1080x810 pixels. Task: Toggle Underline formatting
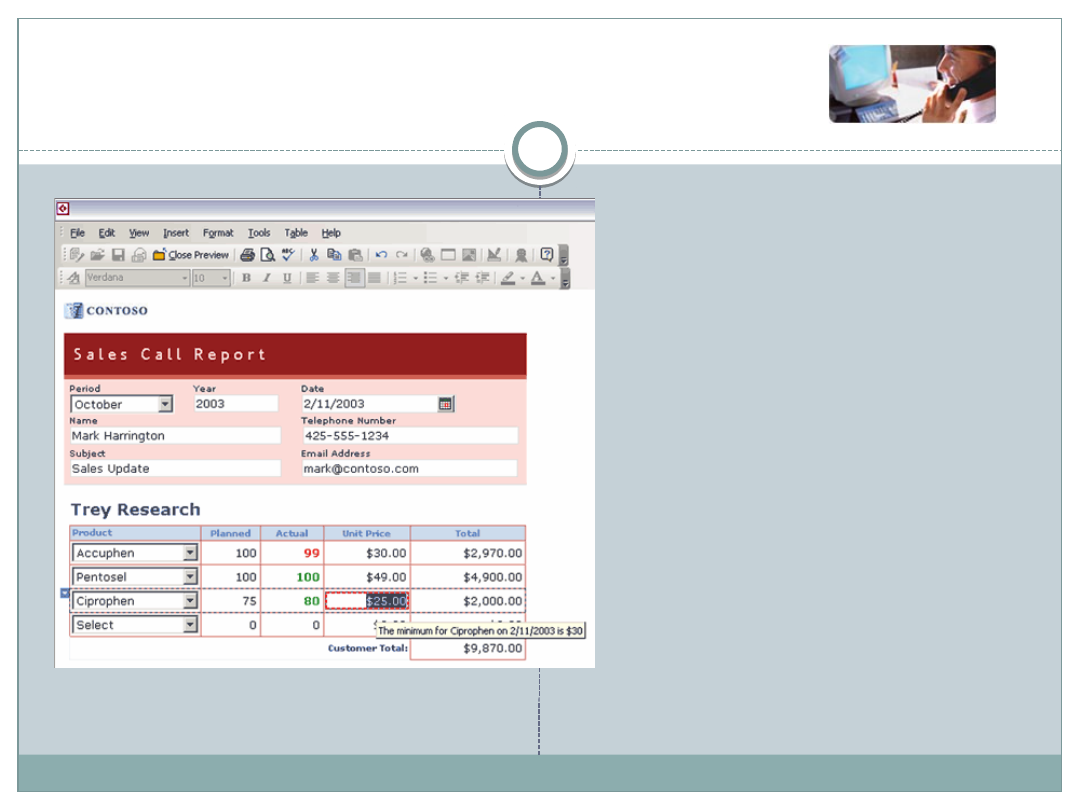[x=287, y=278]
